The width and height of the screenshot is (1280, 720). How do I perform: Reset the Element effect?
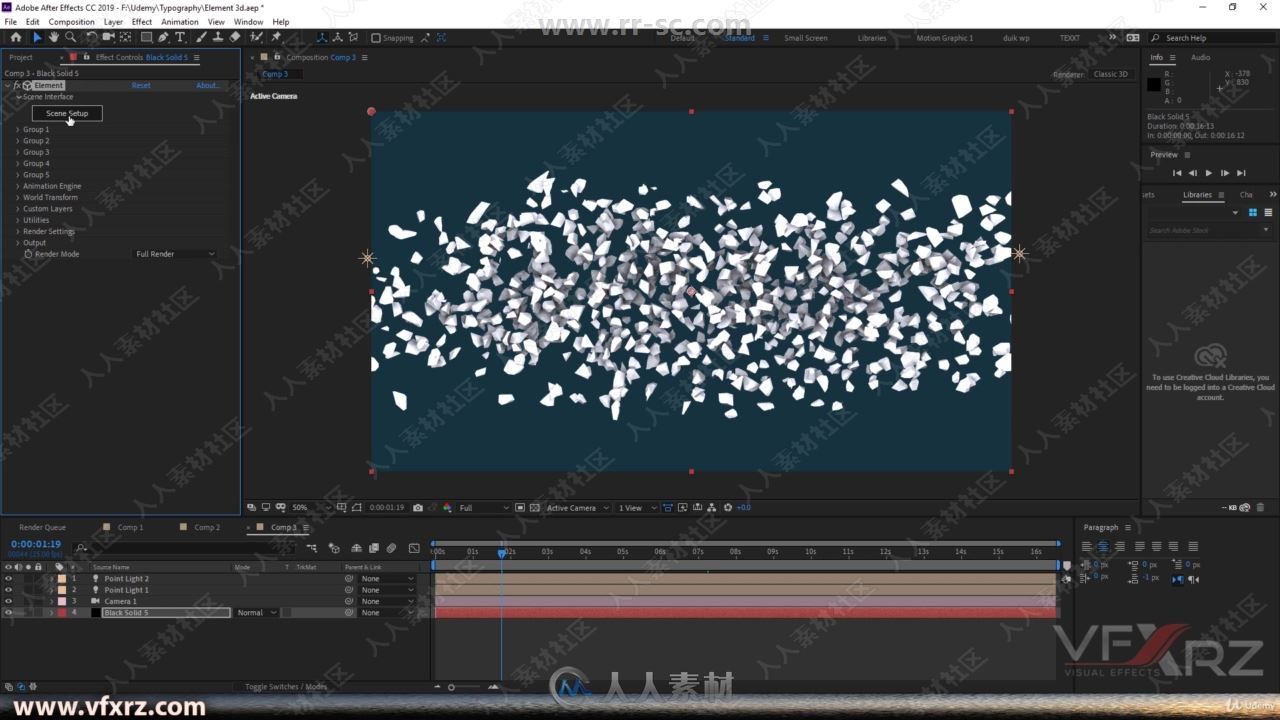141,85
